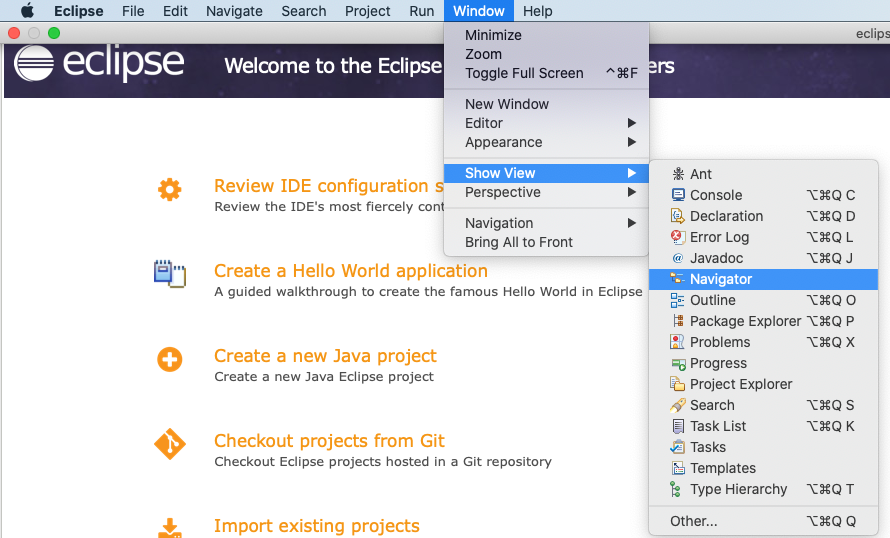
Task: Click the Templates view icon
Action: click(x=678, y=468)
